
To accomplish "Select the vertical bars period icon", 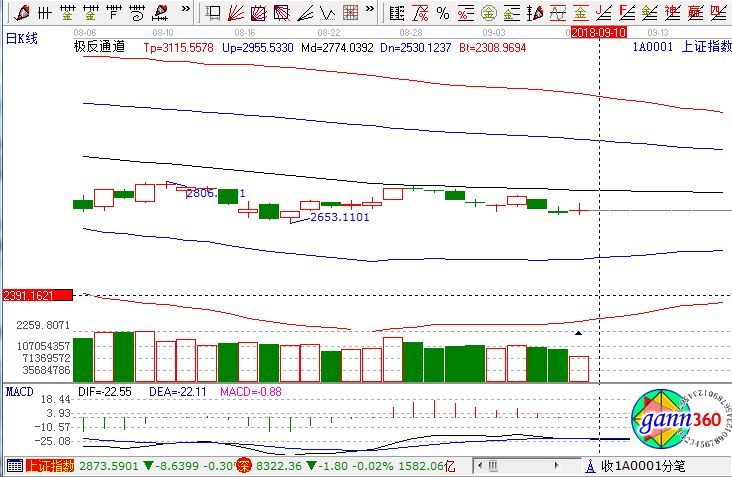I will 43,12.
